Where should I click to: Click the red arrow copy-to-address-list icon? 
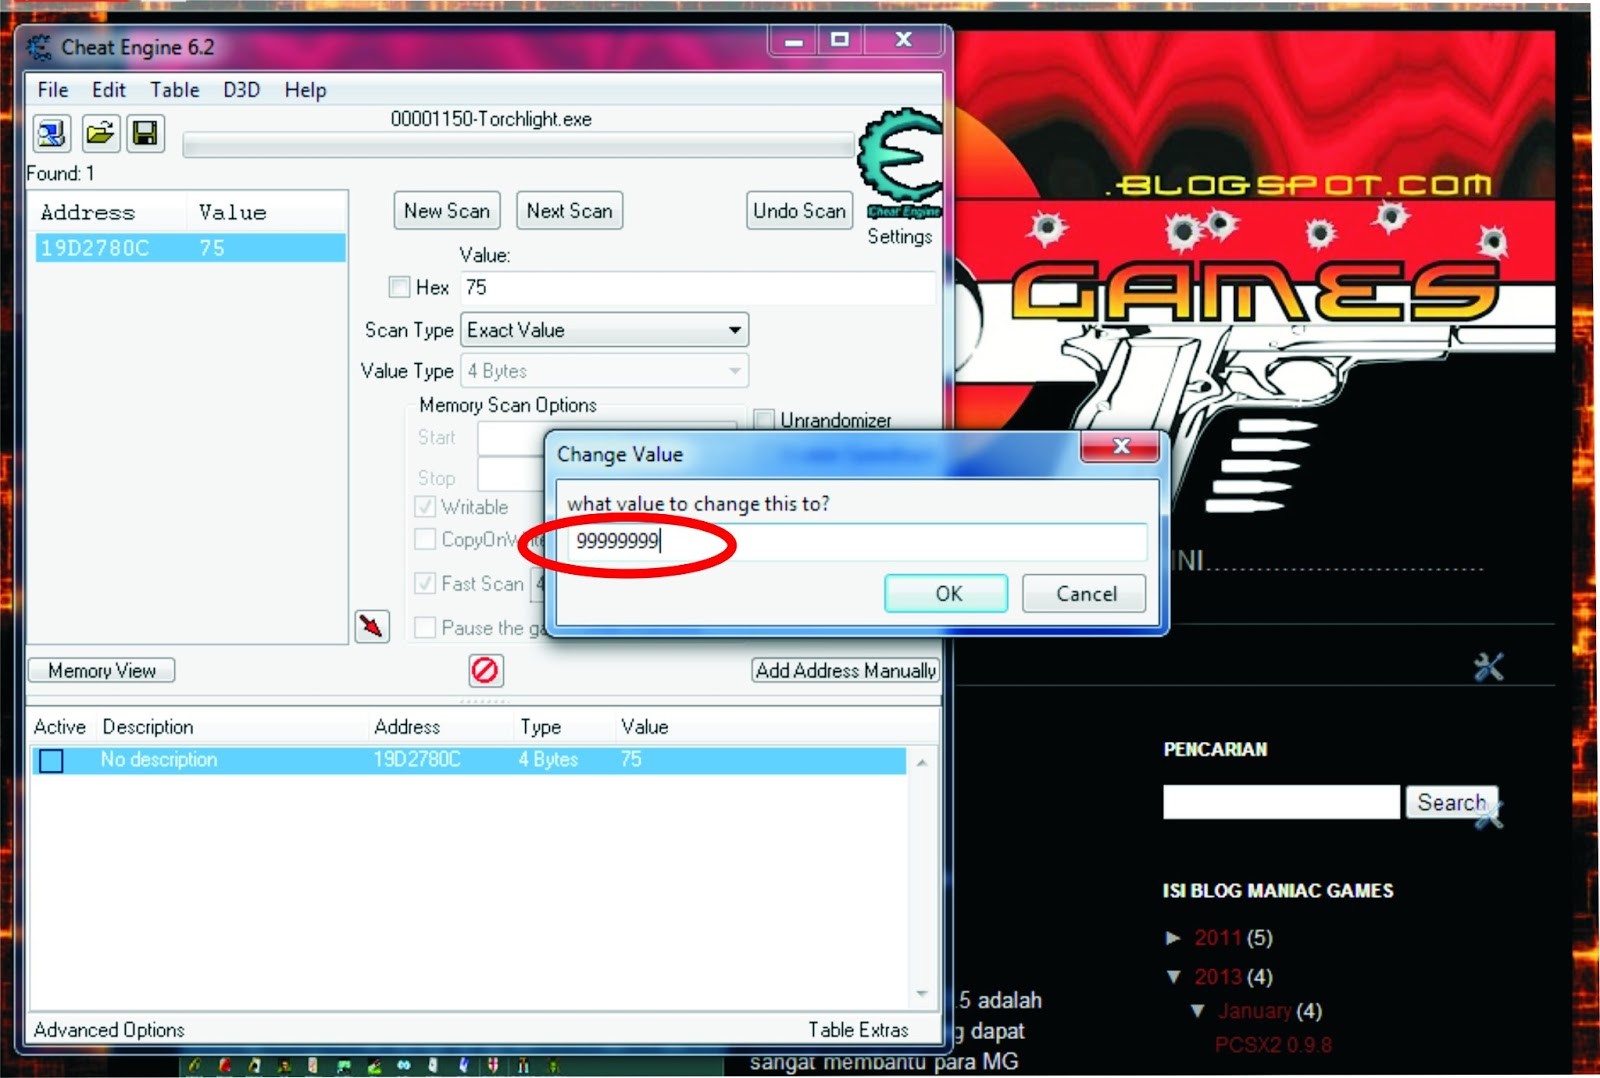click(372, 627)
